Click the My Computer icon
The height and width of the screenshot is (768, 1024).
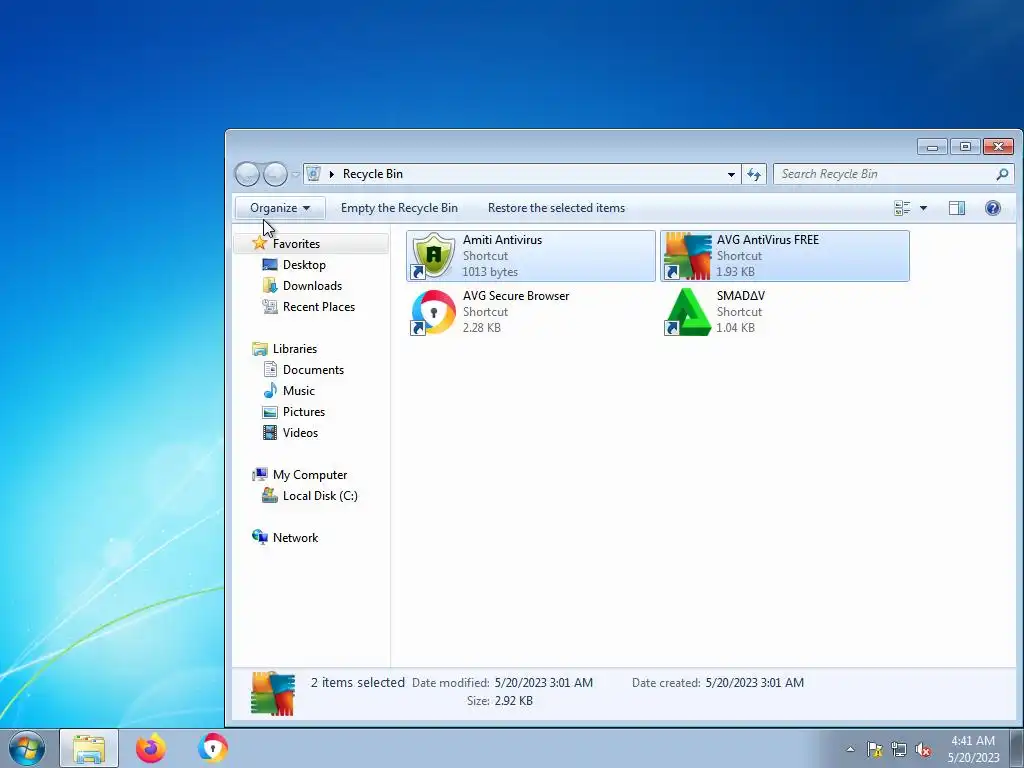pyautogui.click(x=260, y=475)
